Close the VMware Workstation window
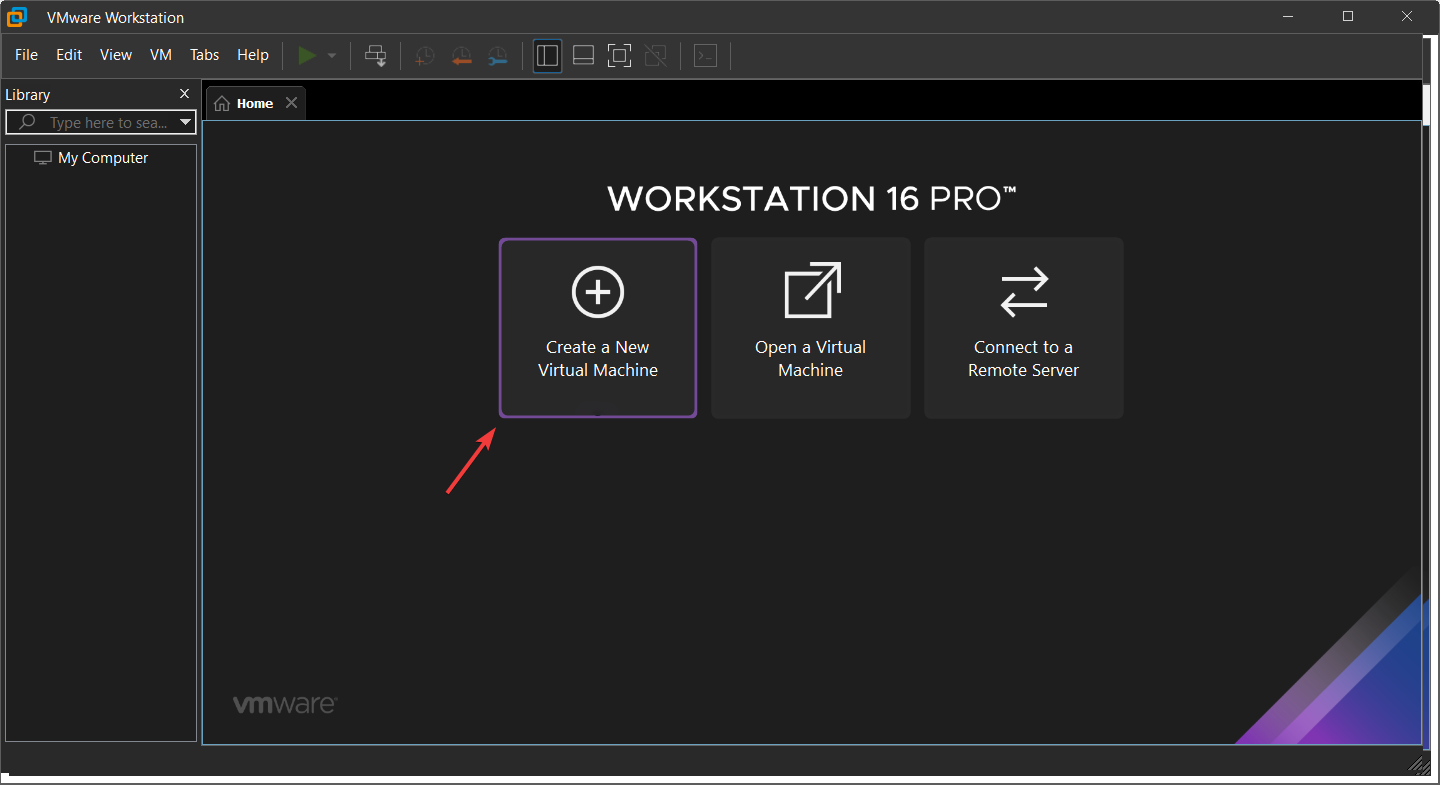Image resolution: width=1440 pixels, height=785 pixels. coord(1405,17)
